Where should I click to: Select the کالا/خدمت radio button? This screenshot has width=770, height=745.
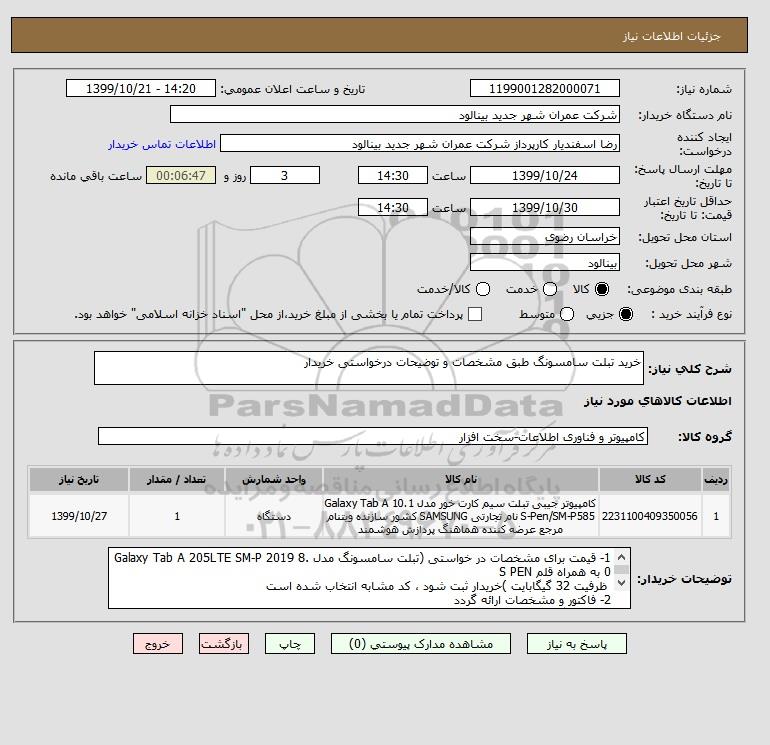[x=483, y=289]
